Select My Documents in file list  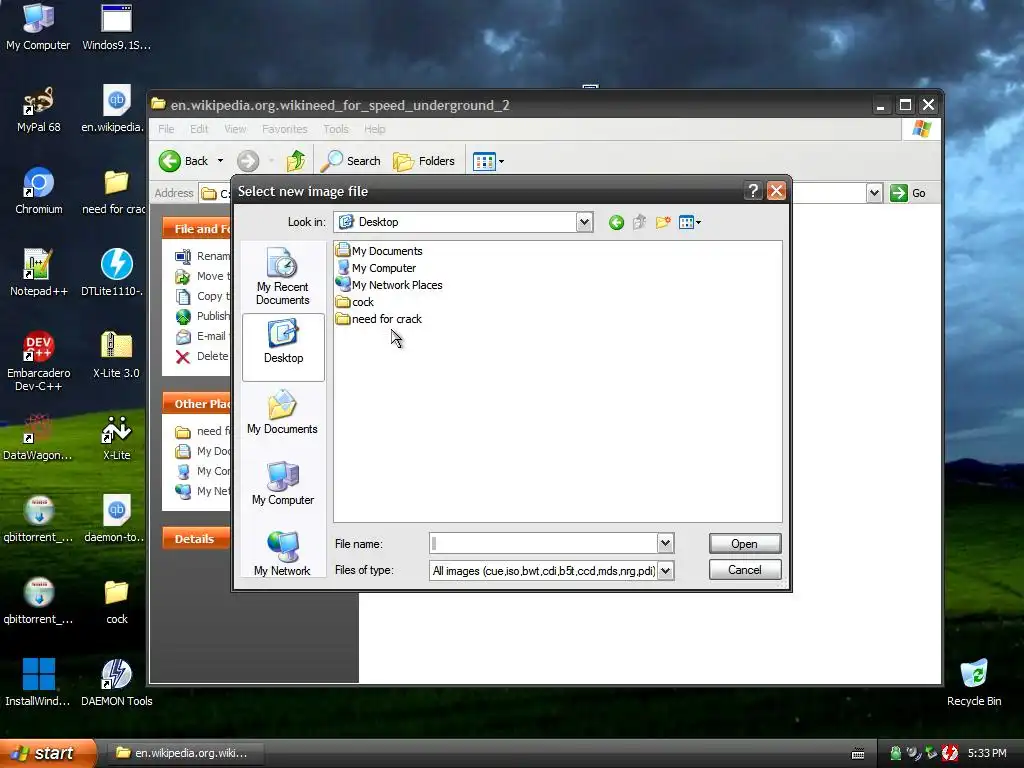(379, 251)
